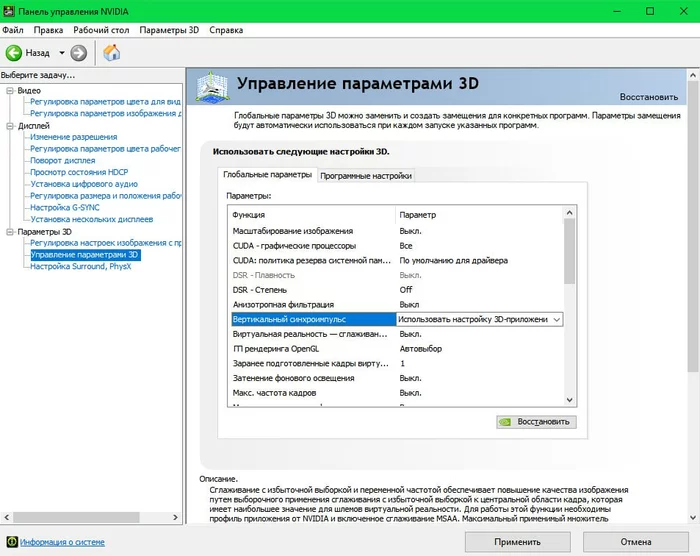This screenshot has width=700, height=556.
Task: Click the NVIDIA title bar app icon
Action: (8, 11)
